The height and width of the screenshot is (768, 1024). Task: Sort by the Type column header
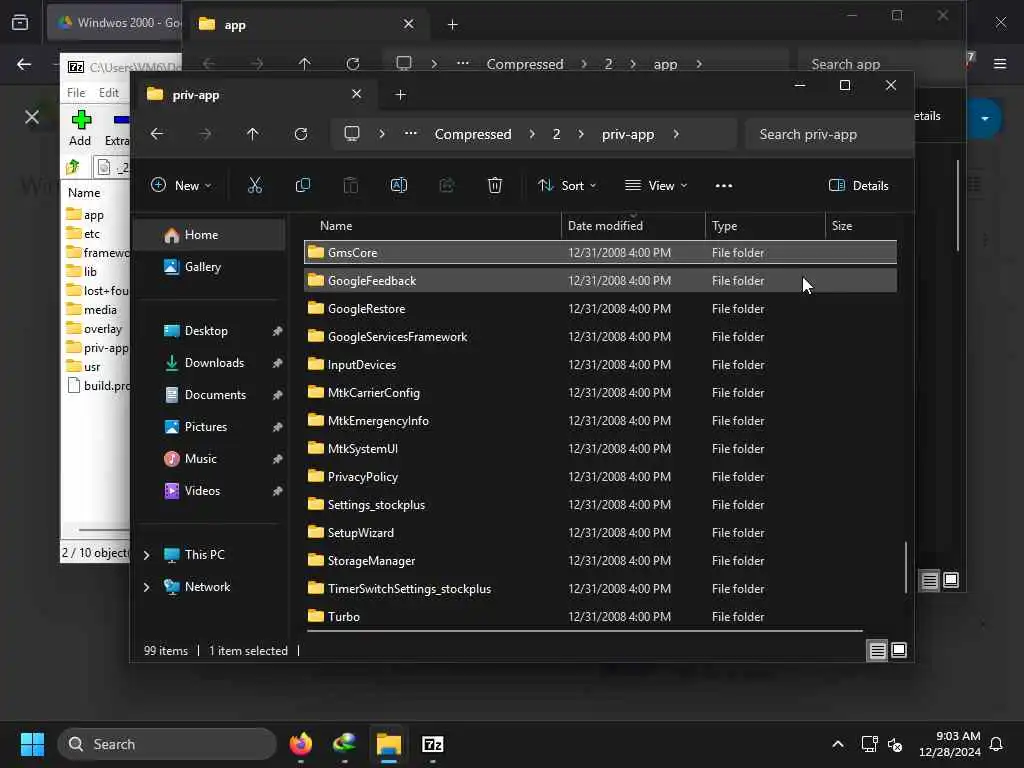click(x=765, y=225)
